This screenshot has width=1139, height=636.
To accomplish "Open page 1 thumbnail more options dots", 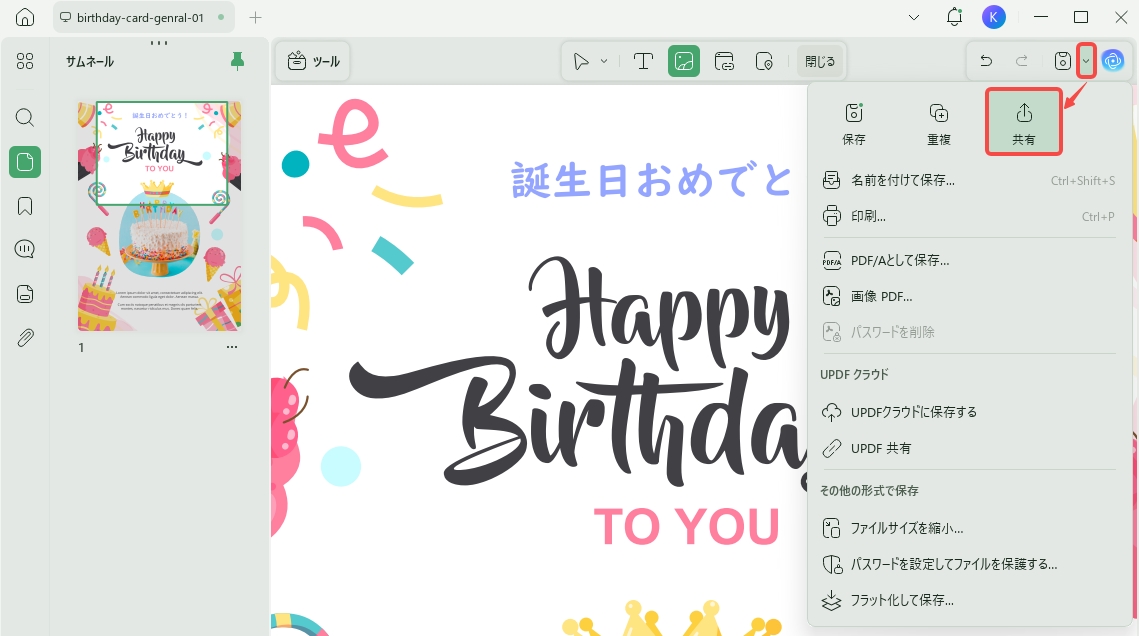I will pos(232,347).
